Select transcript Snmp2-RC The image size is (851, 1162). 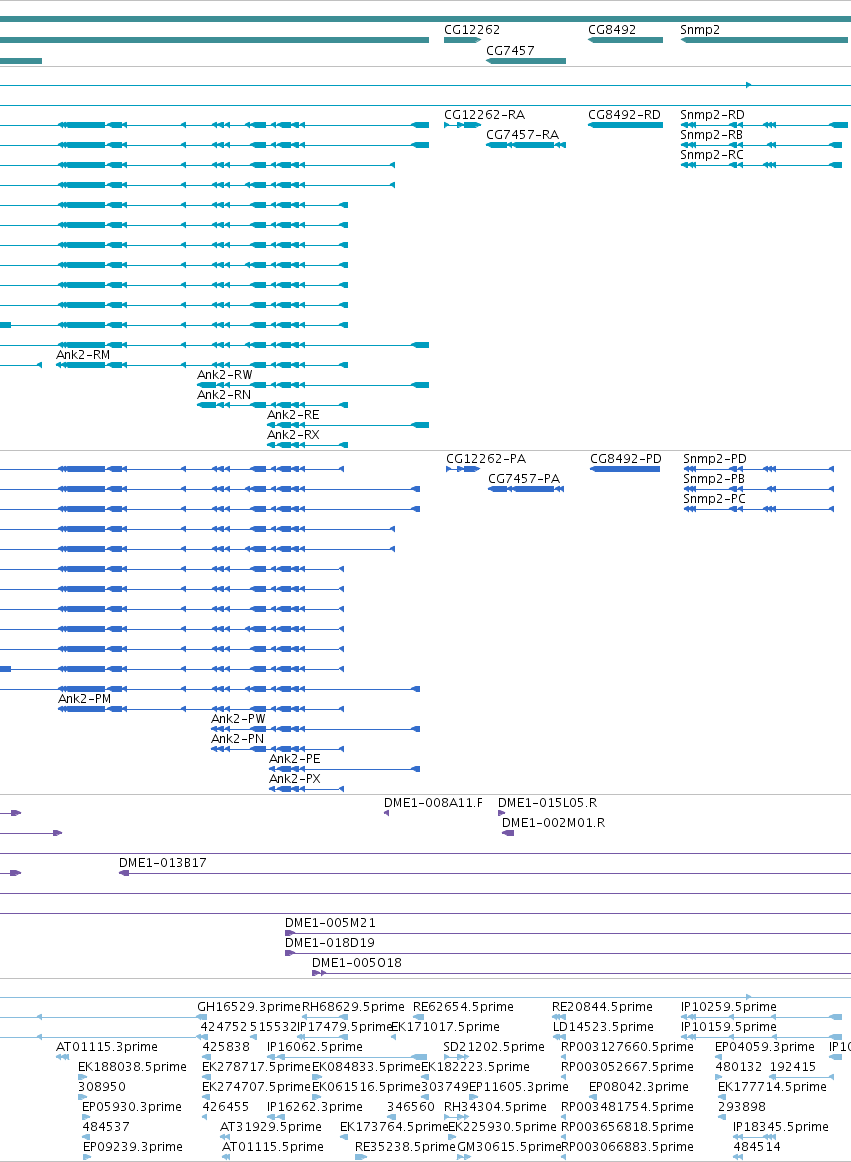(x=761, y=165)
